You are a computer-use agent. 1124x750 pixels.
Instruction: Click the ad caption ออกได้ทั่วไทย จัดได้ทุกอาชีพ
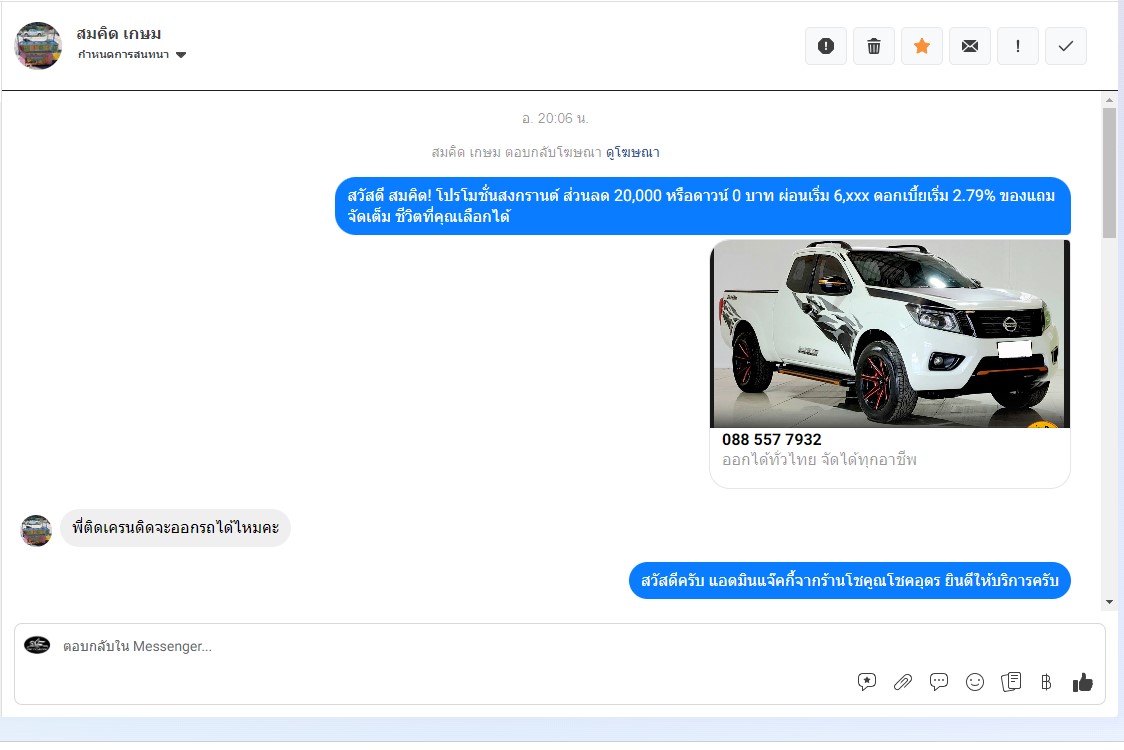pyautogui.click(x=819, y=460)
